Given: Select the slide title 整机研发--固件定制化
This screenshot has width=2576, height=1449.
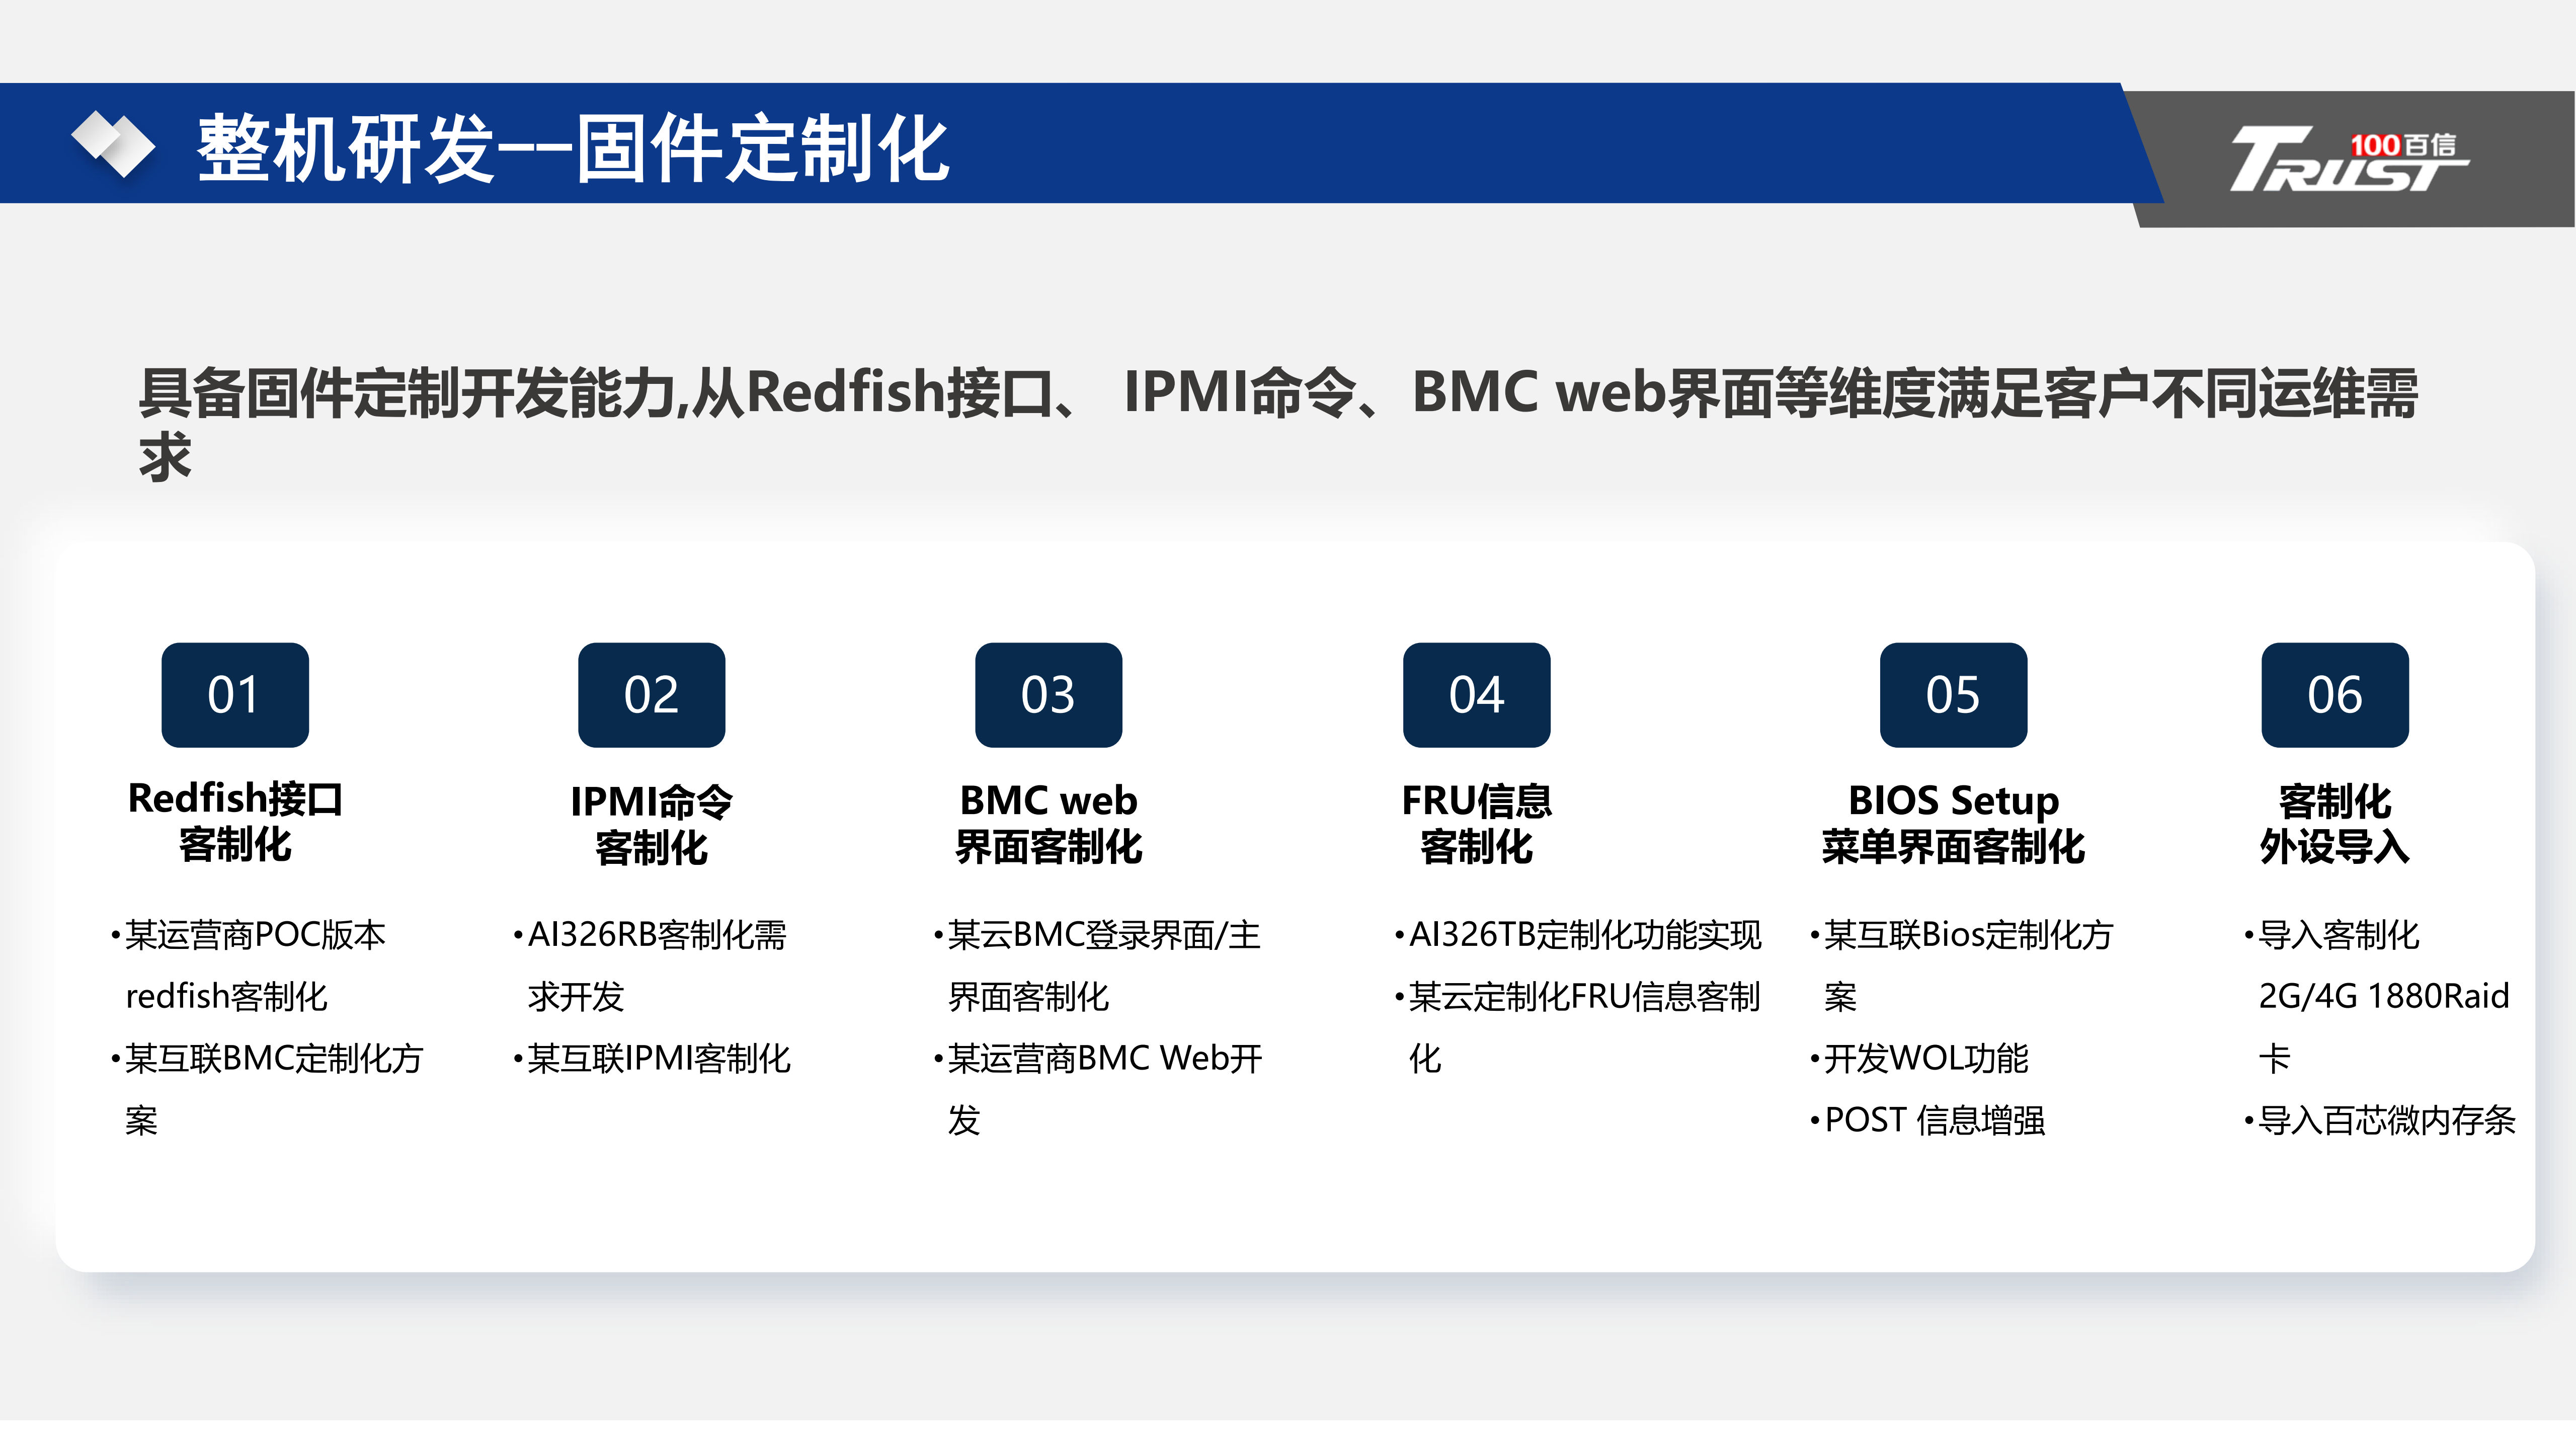Looking at the screenshot, I should coord(573,148).
